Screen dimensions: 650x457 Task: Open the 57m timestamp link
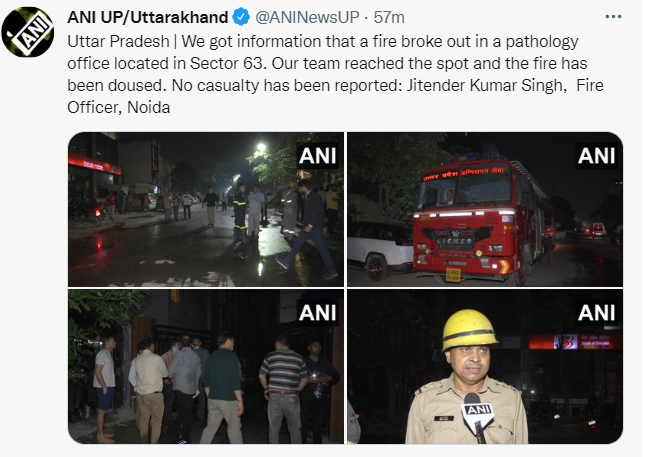click(389, 17)
